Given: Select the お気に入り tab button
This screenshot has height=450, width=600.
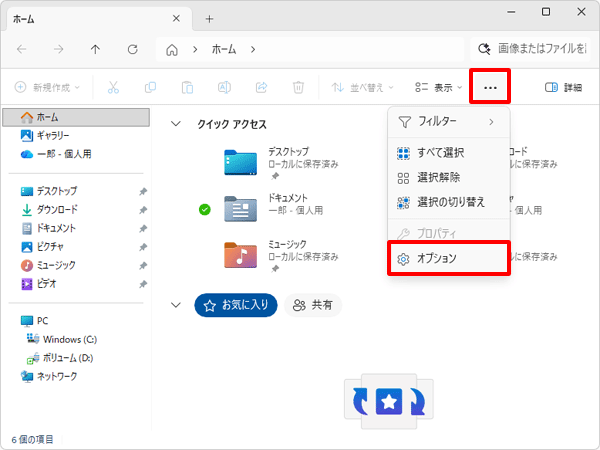Looking at the screenshot, I should pos(236,305).
